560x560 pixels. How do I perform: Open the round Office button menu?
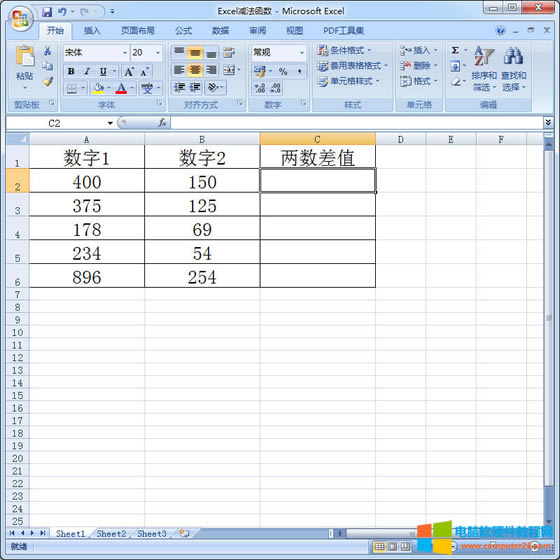pos(20,19)
